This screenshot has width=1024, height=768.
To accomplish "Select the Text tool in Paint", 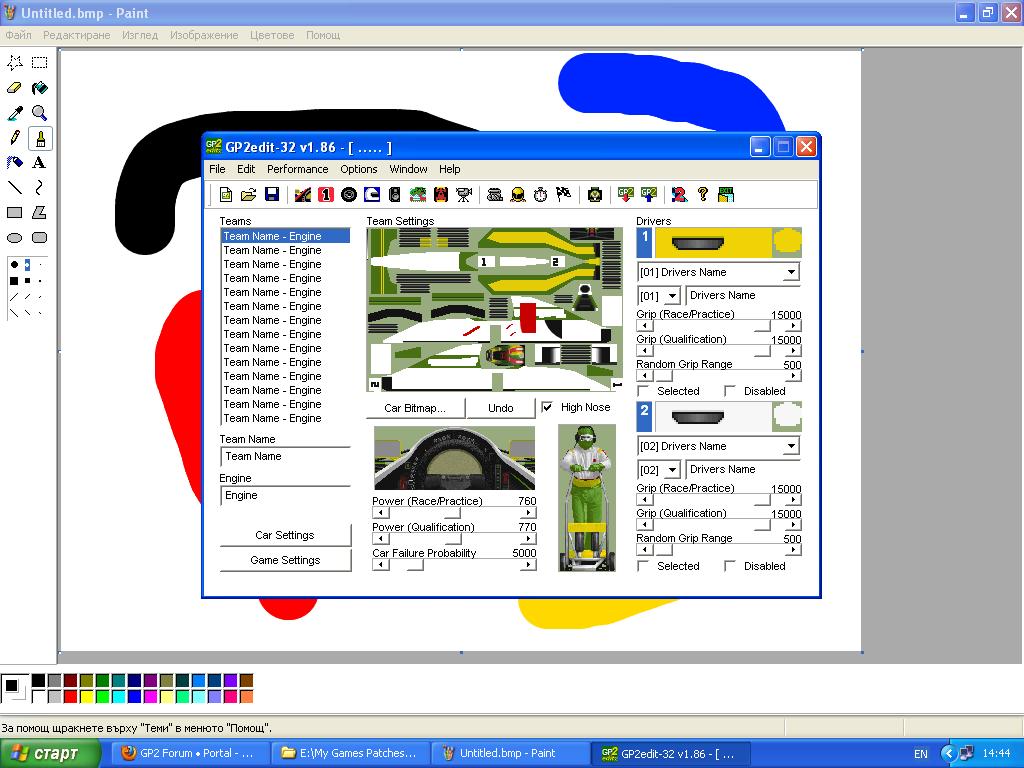I will (39, 162).
